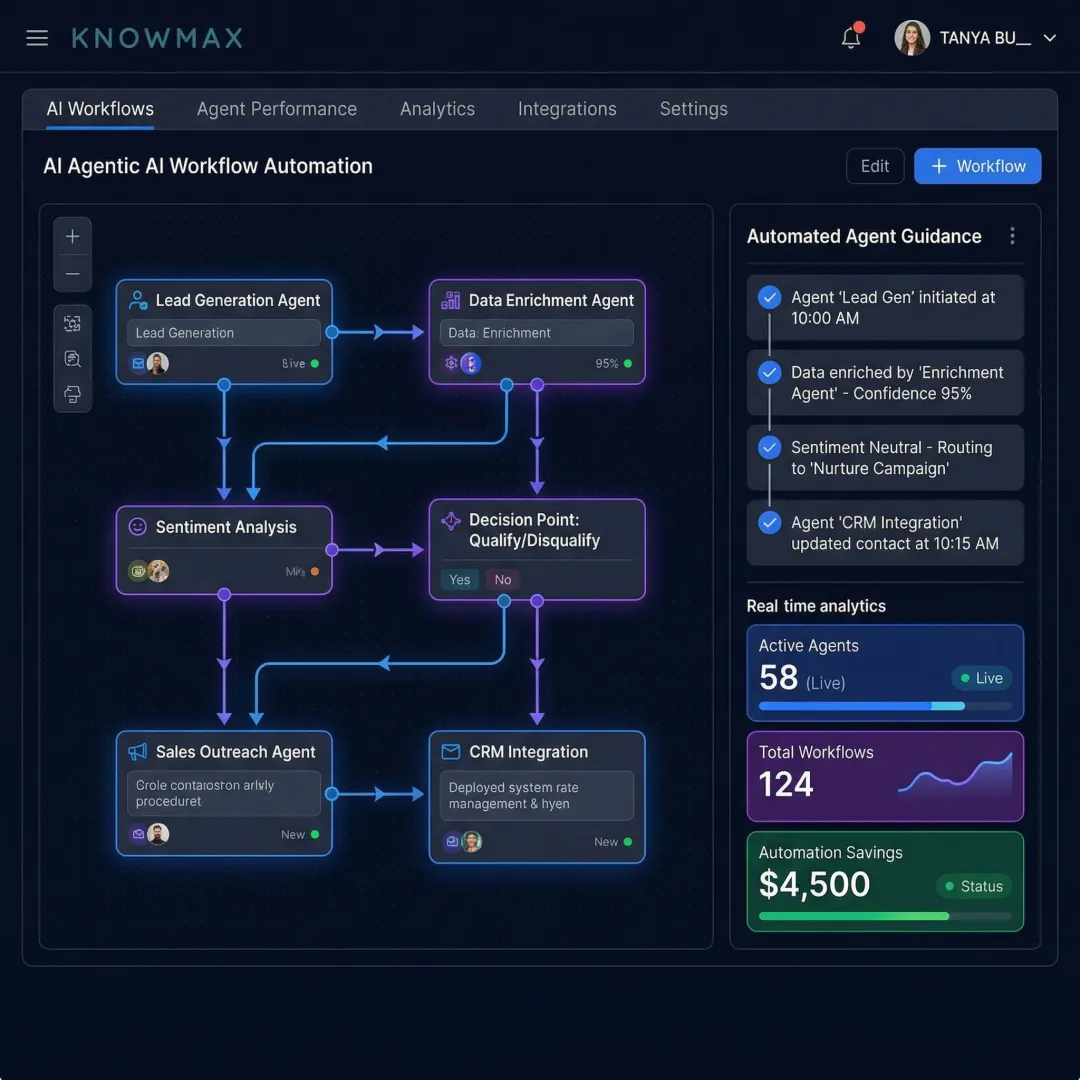Click the 124 total workflows value
Image resolution: width=1080 pixels, height=1080 pixels.
coord(786,784)
